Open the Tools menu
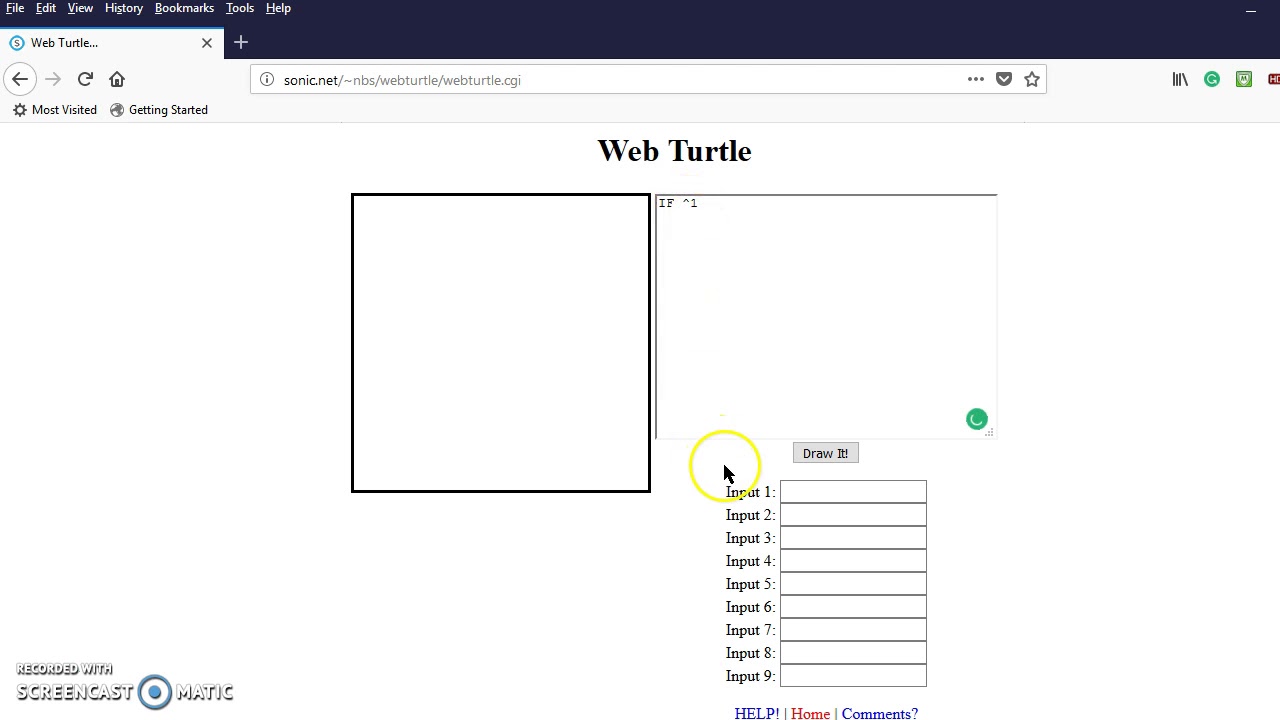Viewport: 1280px width, 720px height. click(x=240, y=8)
